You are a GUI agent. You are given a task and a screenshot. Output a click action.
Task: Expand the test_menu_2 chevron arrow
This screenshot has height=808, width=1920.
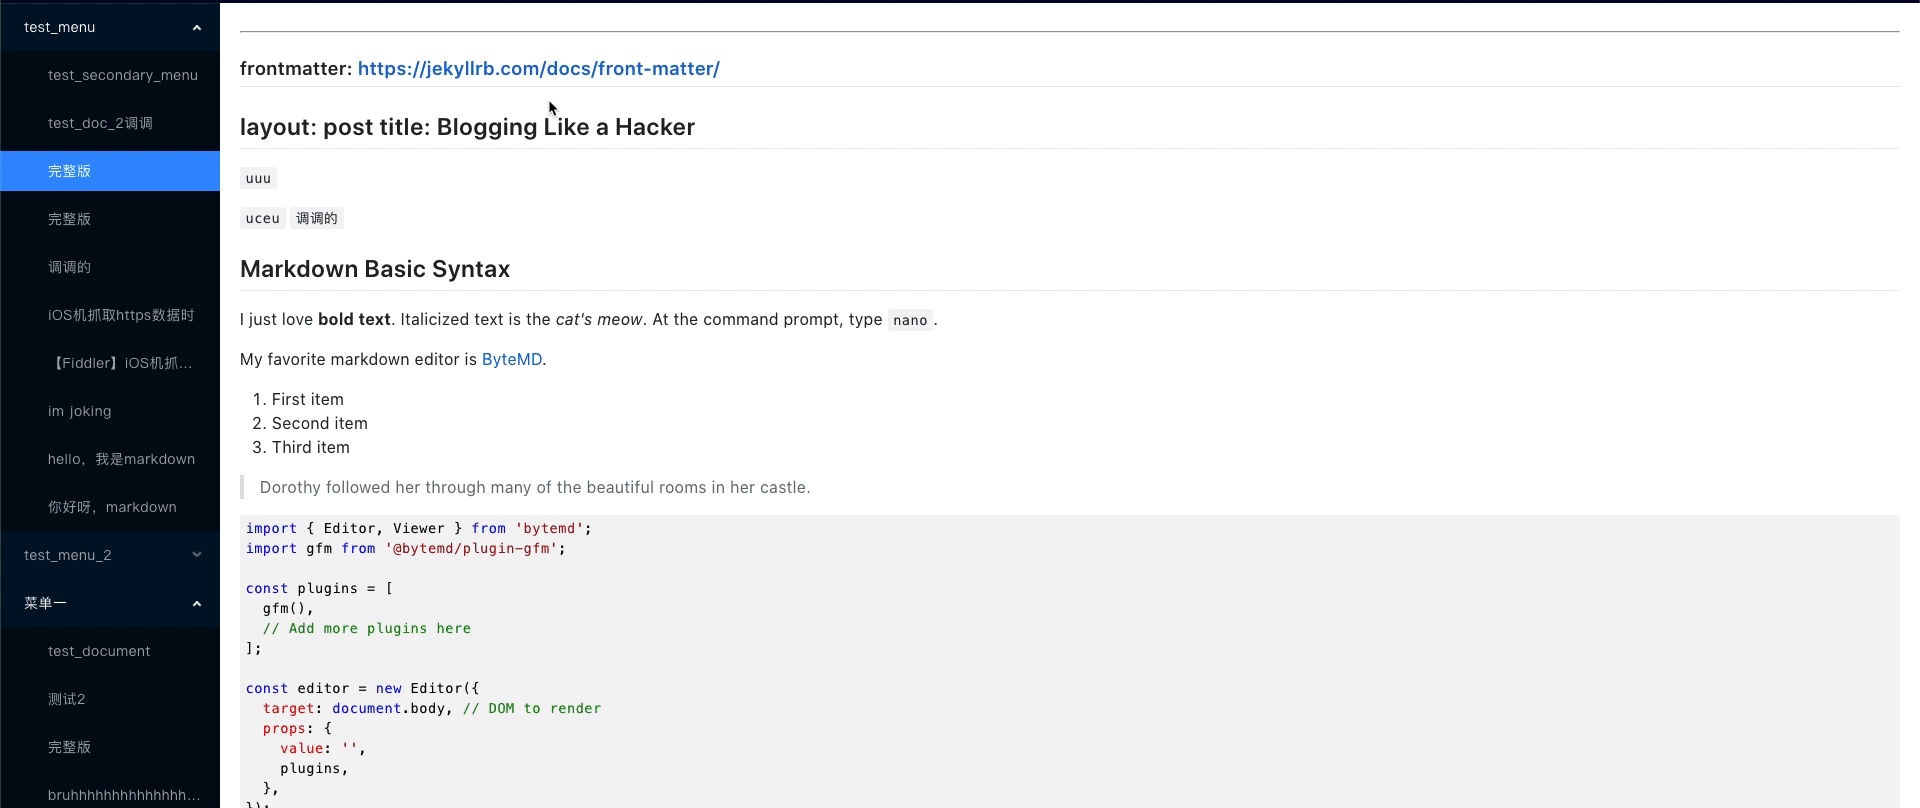tap(197, 555)
